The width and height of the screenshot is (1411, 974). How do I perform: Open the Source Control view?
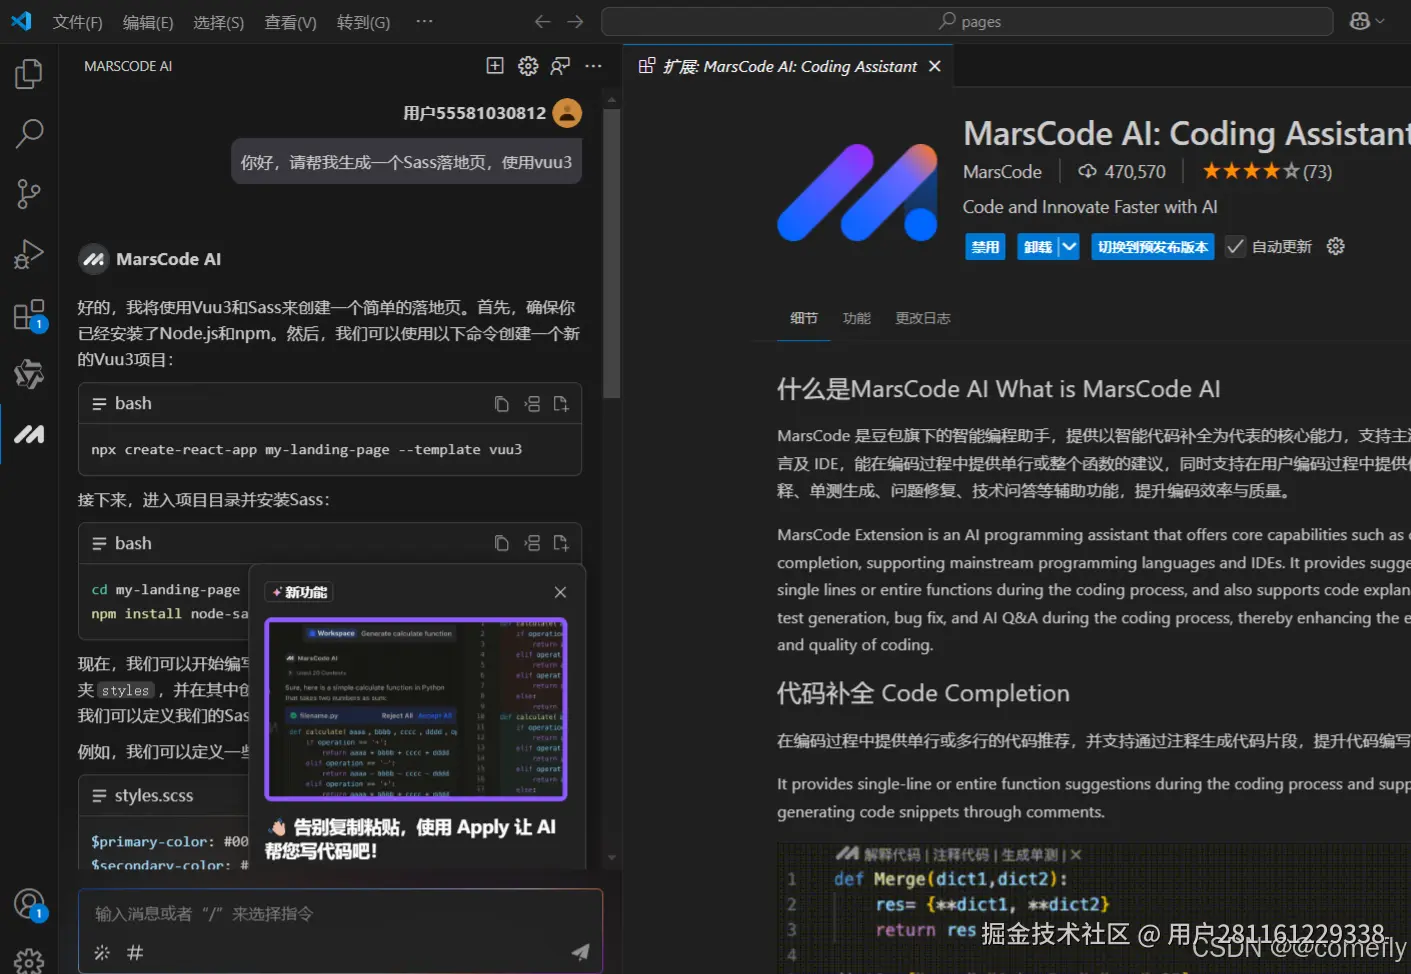click(x=27, y=193)
